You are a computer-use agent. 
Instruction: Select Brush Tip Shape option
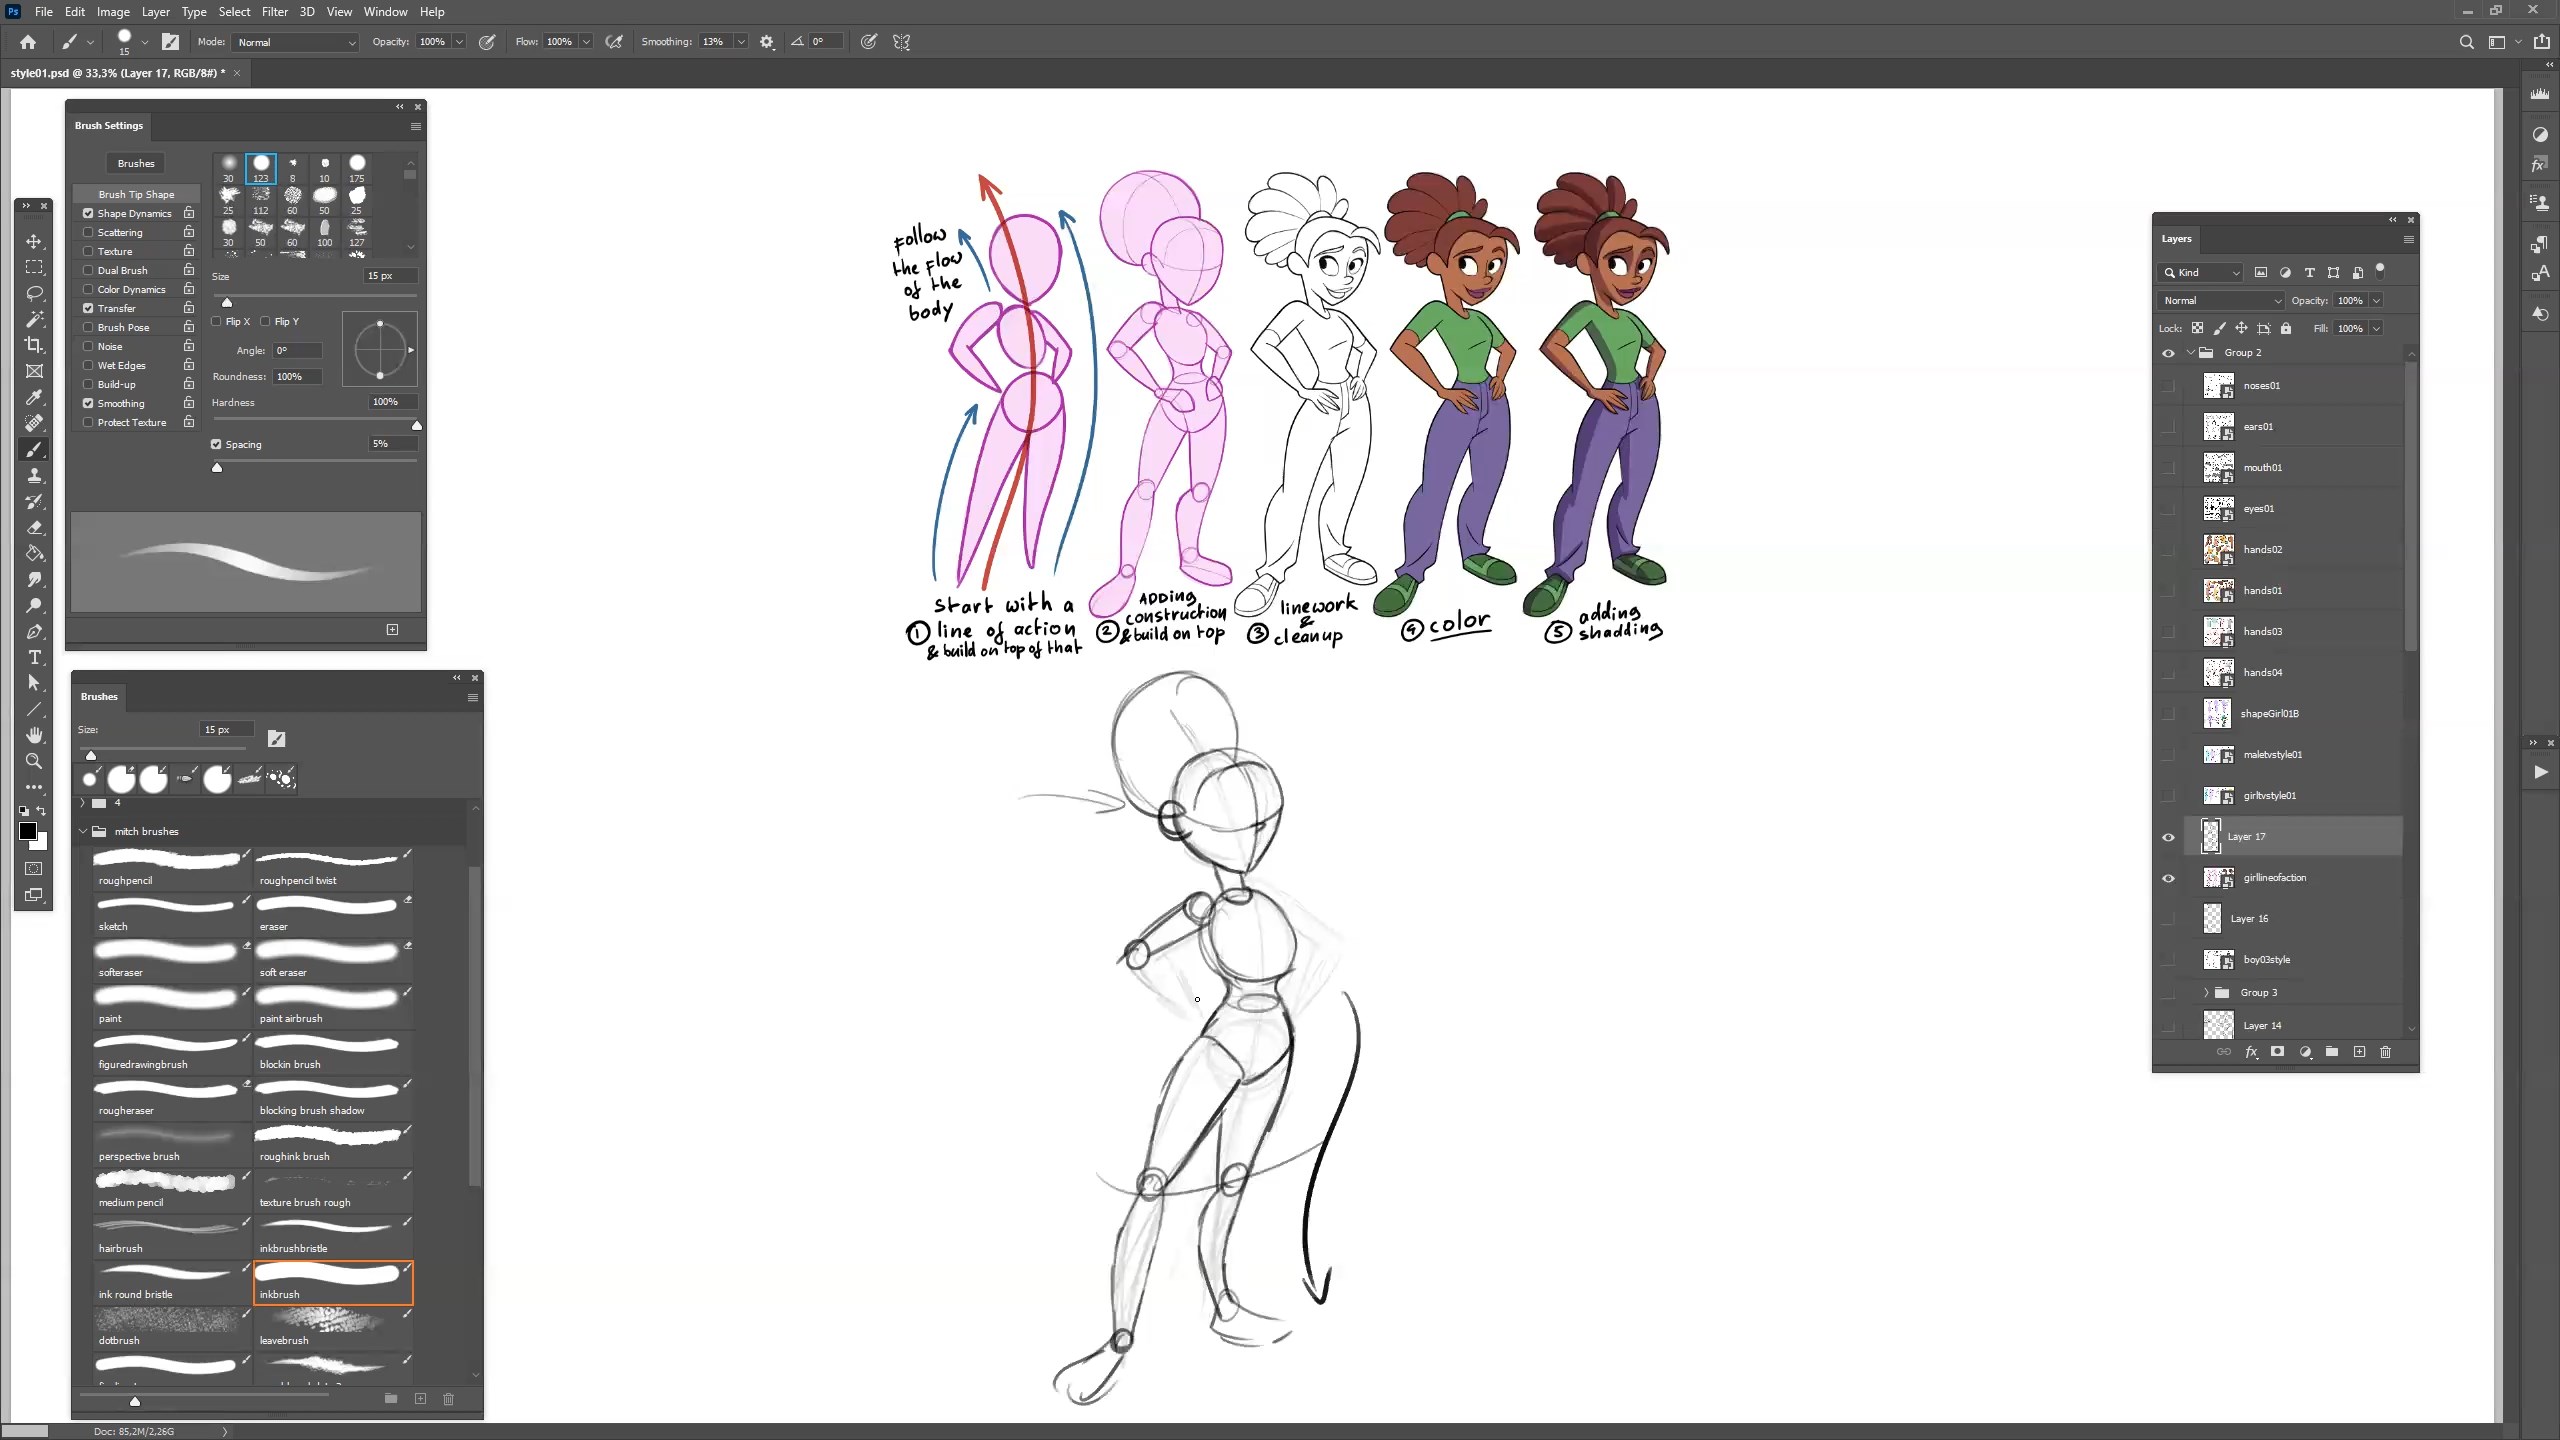136,194
